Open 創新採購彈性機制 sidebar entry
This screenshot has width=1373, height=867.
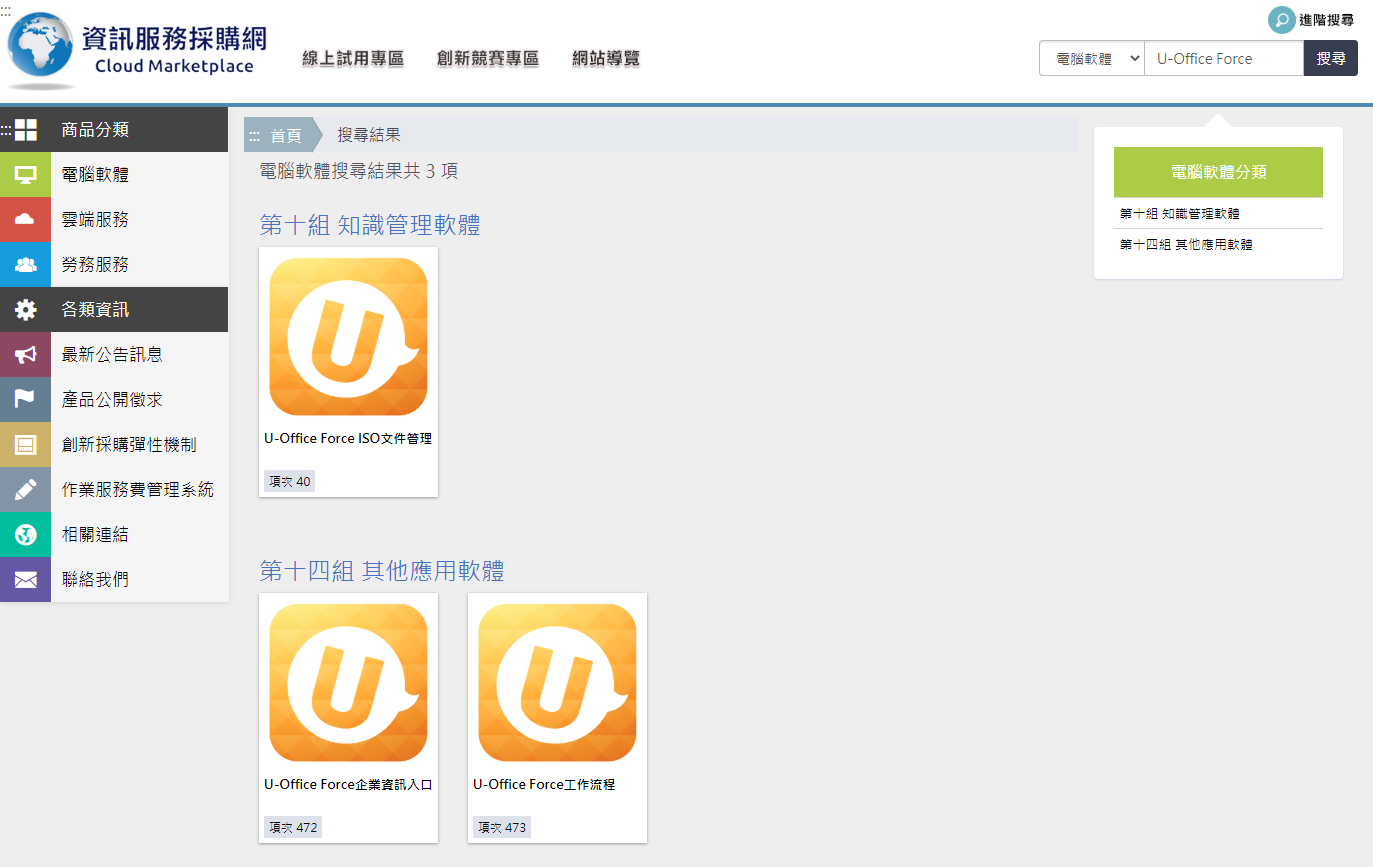pyautogui.click(x=129, y=445)
